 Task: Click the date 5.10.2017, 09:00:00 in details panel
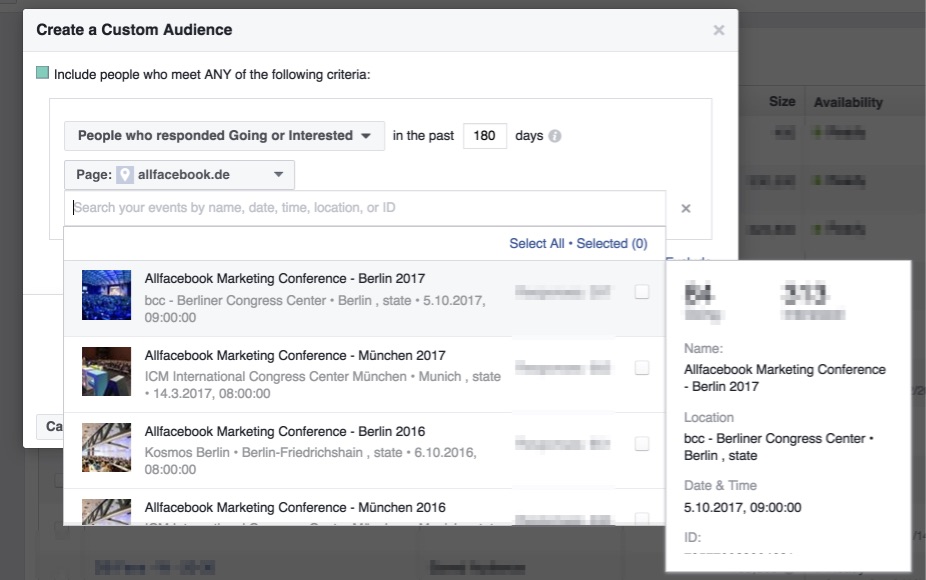coord(742,507)
